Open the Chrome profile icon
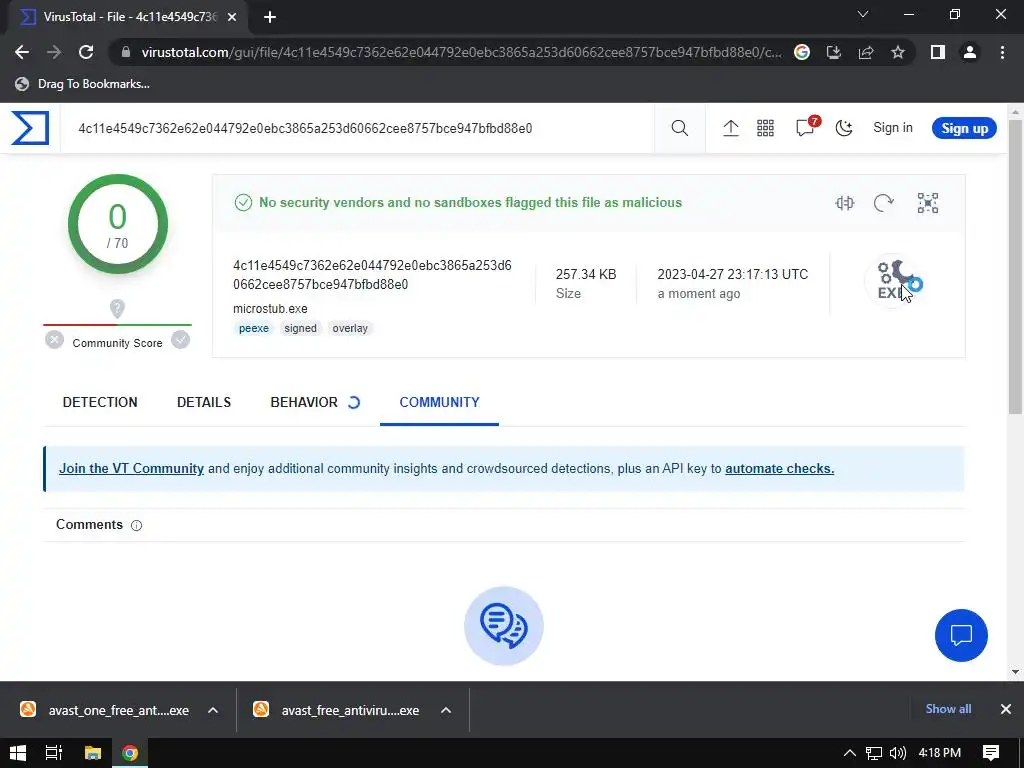Viewport: 1024px width, 768px height. click(970, 52)
